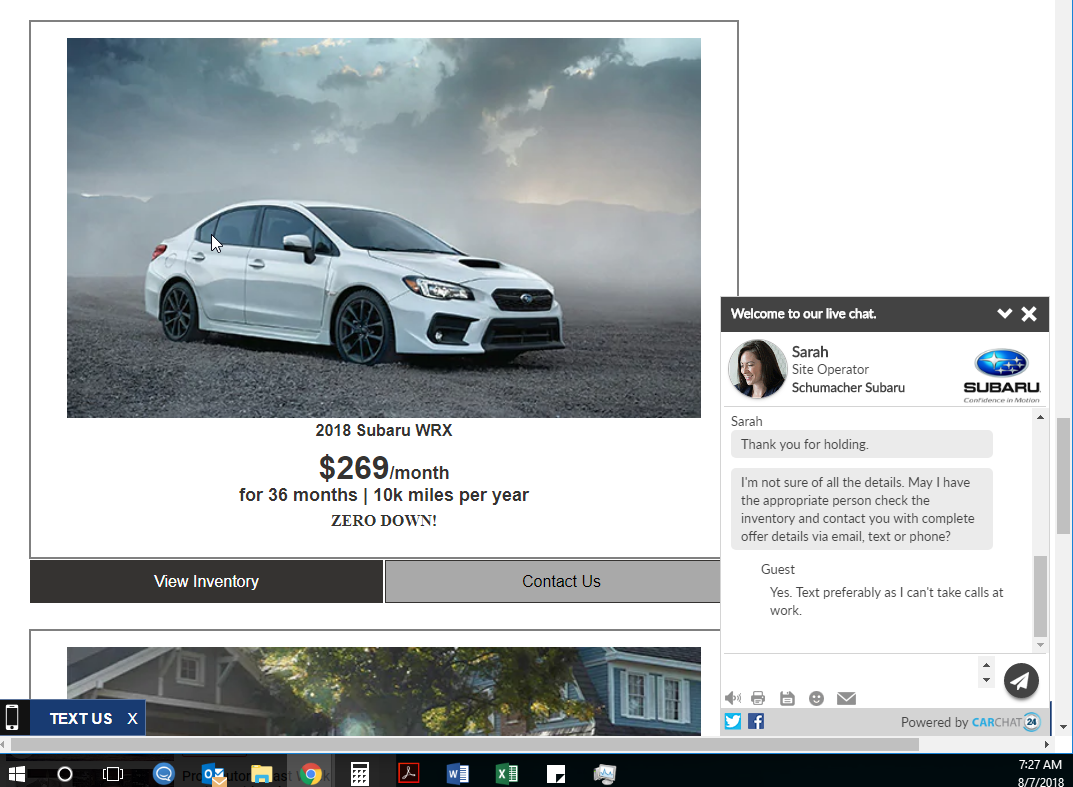Click Sarah's operator avatar photo

click(758, 369)
